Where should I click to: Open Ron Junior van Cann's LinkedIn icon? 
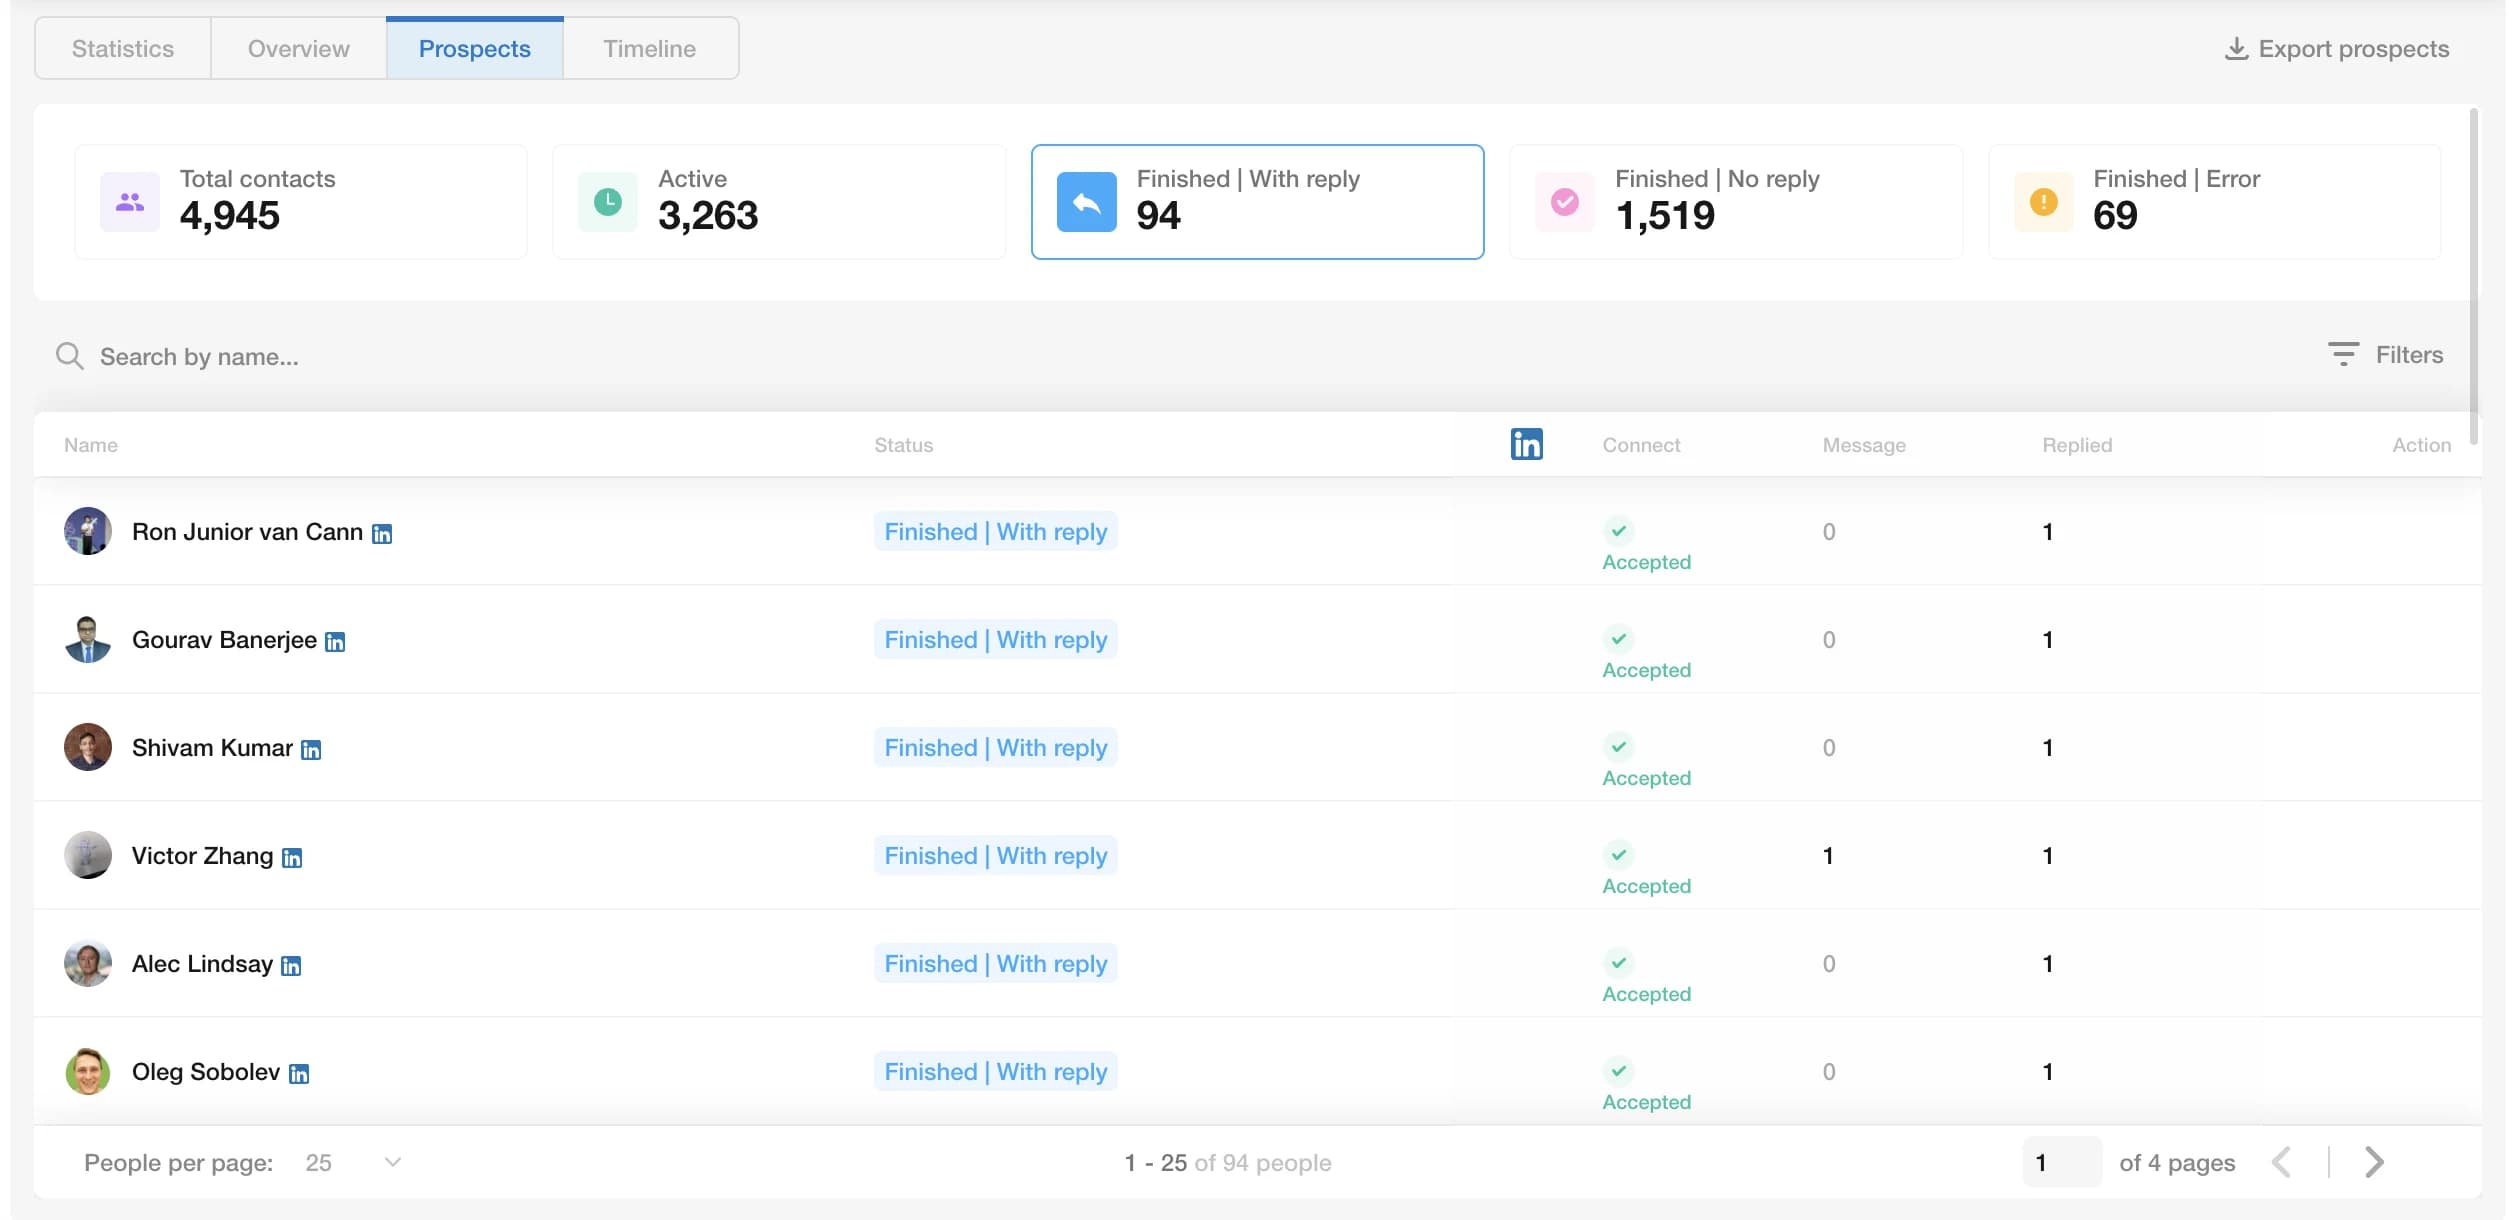pyautogui.click(x=383, y=533)
